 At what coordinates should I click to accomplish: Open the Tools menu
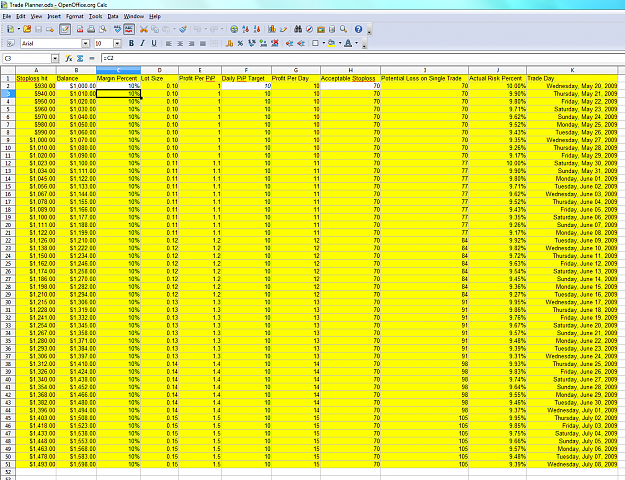click(95, 16)
